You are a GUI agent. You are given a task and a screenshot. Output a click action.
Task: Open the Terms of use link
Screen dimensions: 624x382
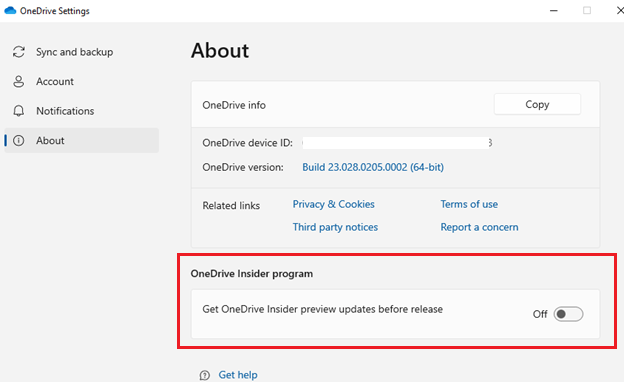[469, 204]
